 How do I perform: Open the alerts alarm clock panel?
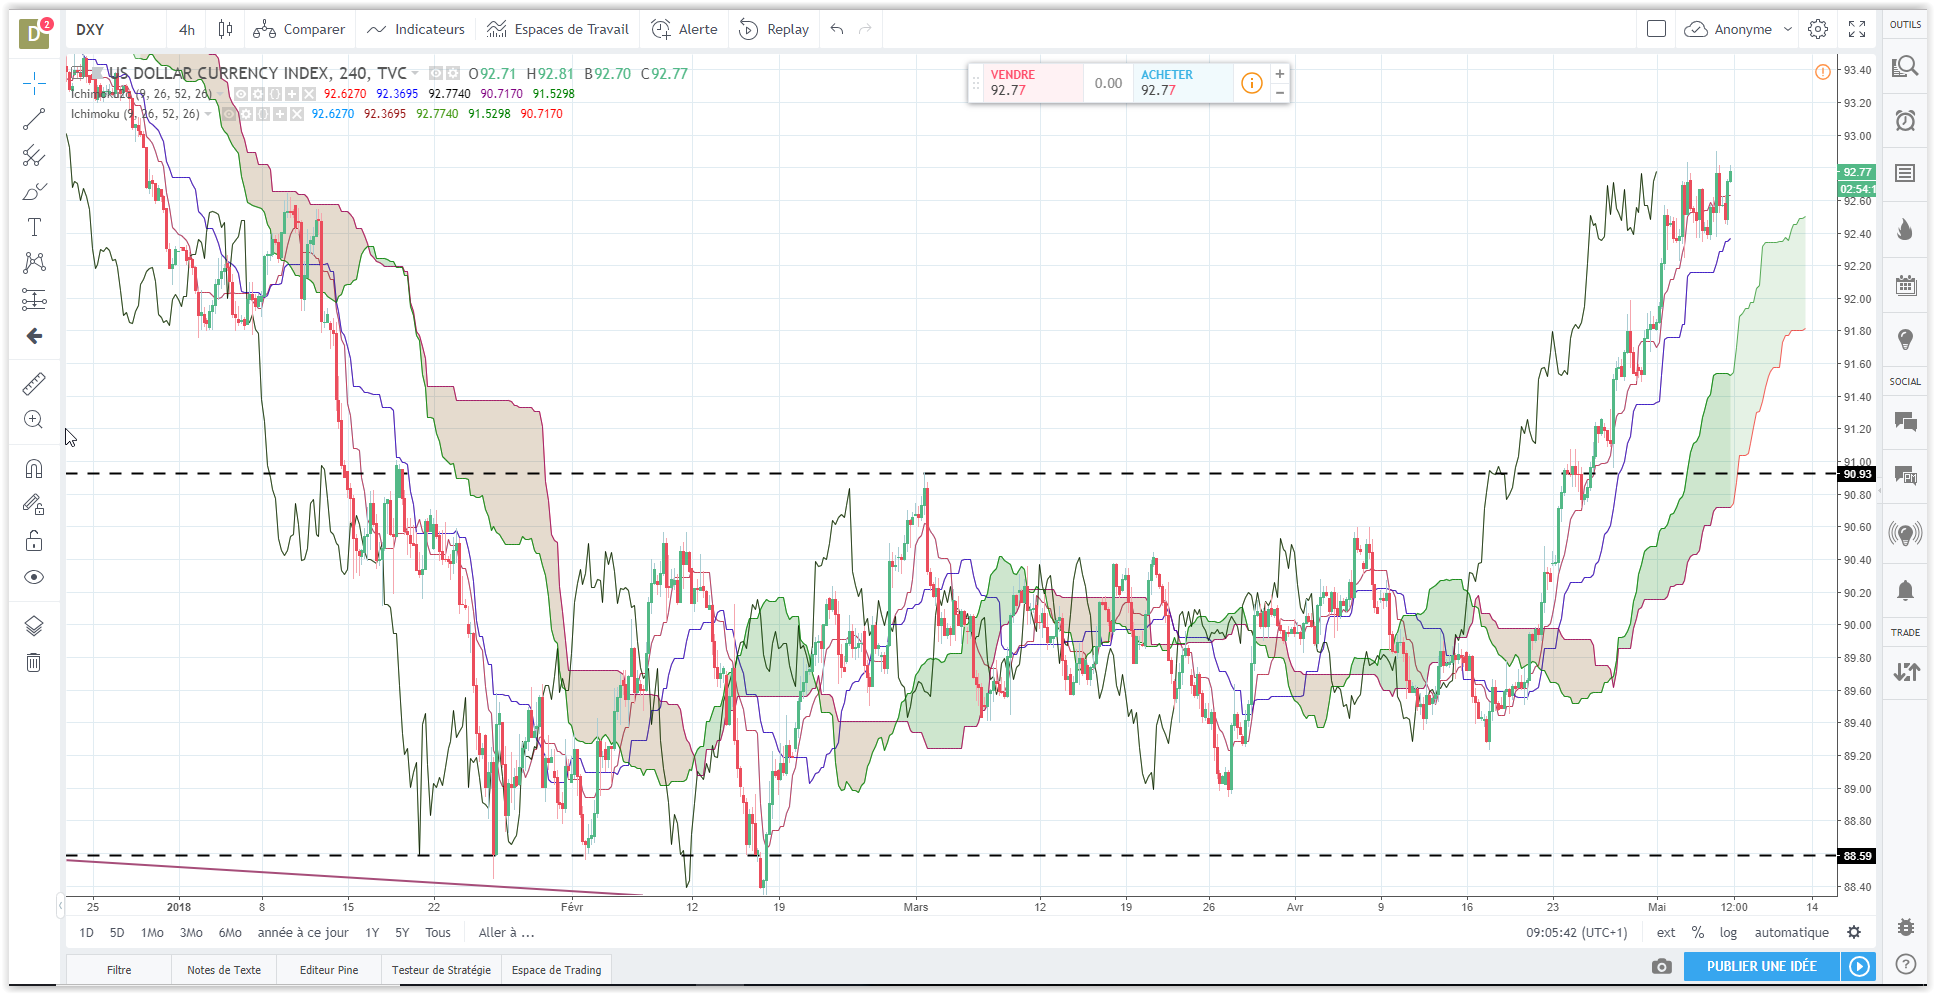point(1905,121)
